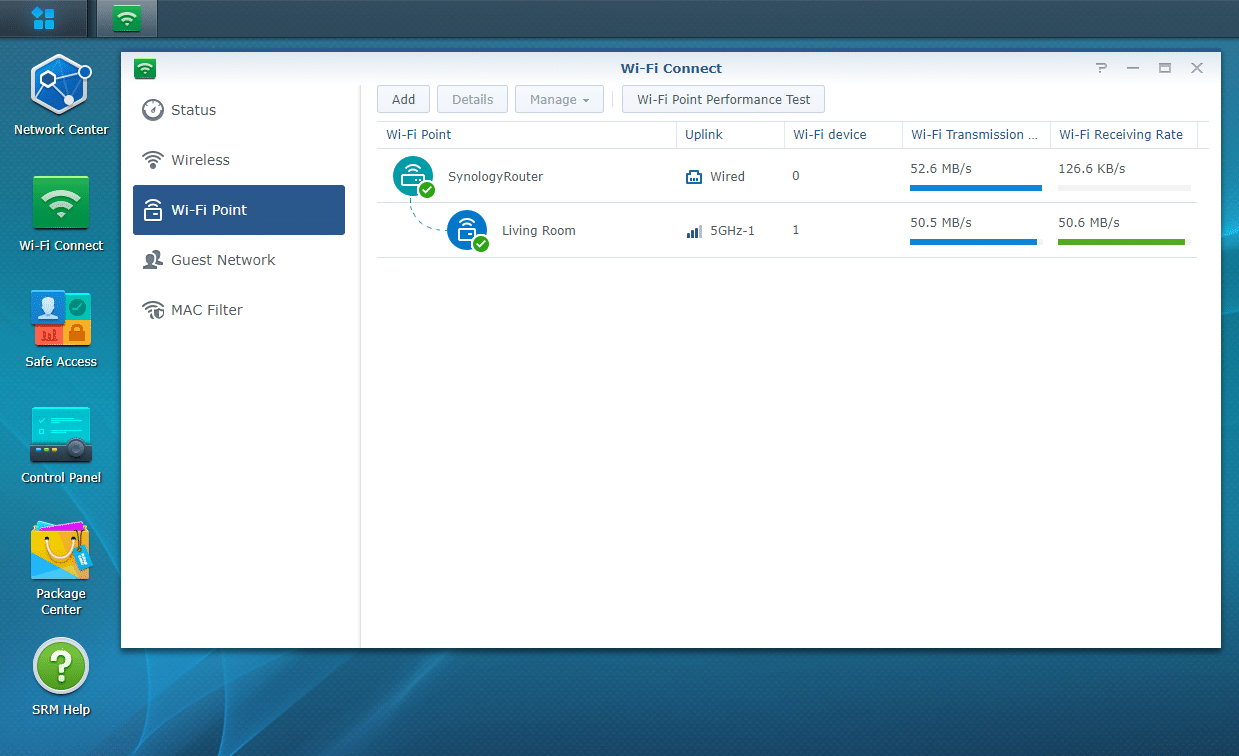The height and width of the screenshot is (756, 1239).
Task: Click the Living Room Wi-Fi point icon
Action: pos(467,230)
